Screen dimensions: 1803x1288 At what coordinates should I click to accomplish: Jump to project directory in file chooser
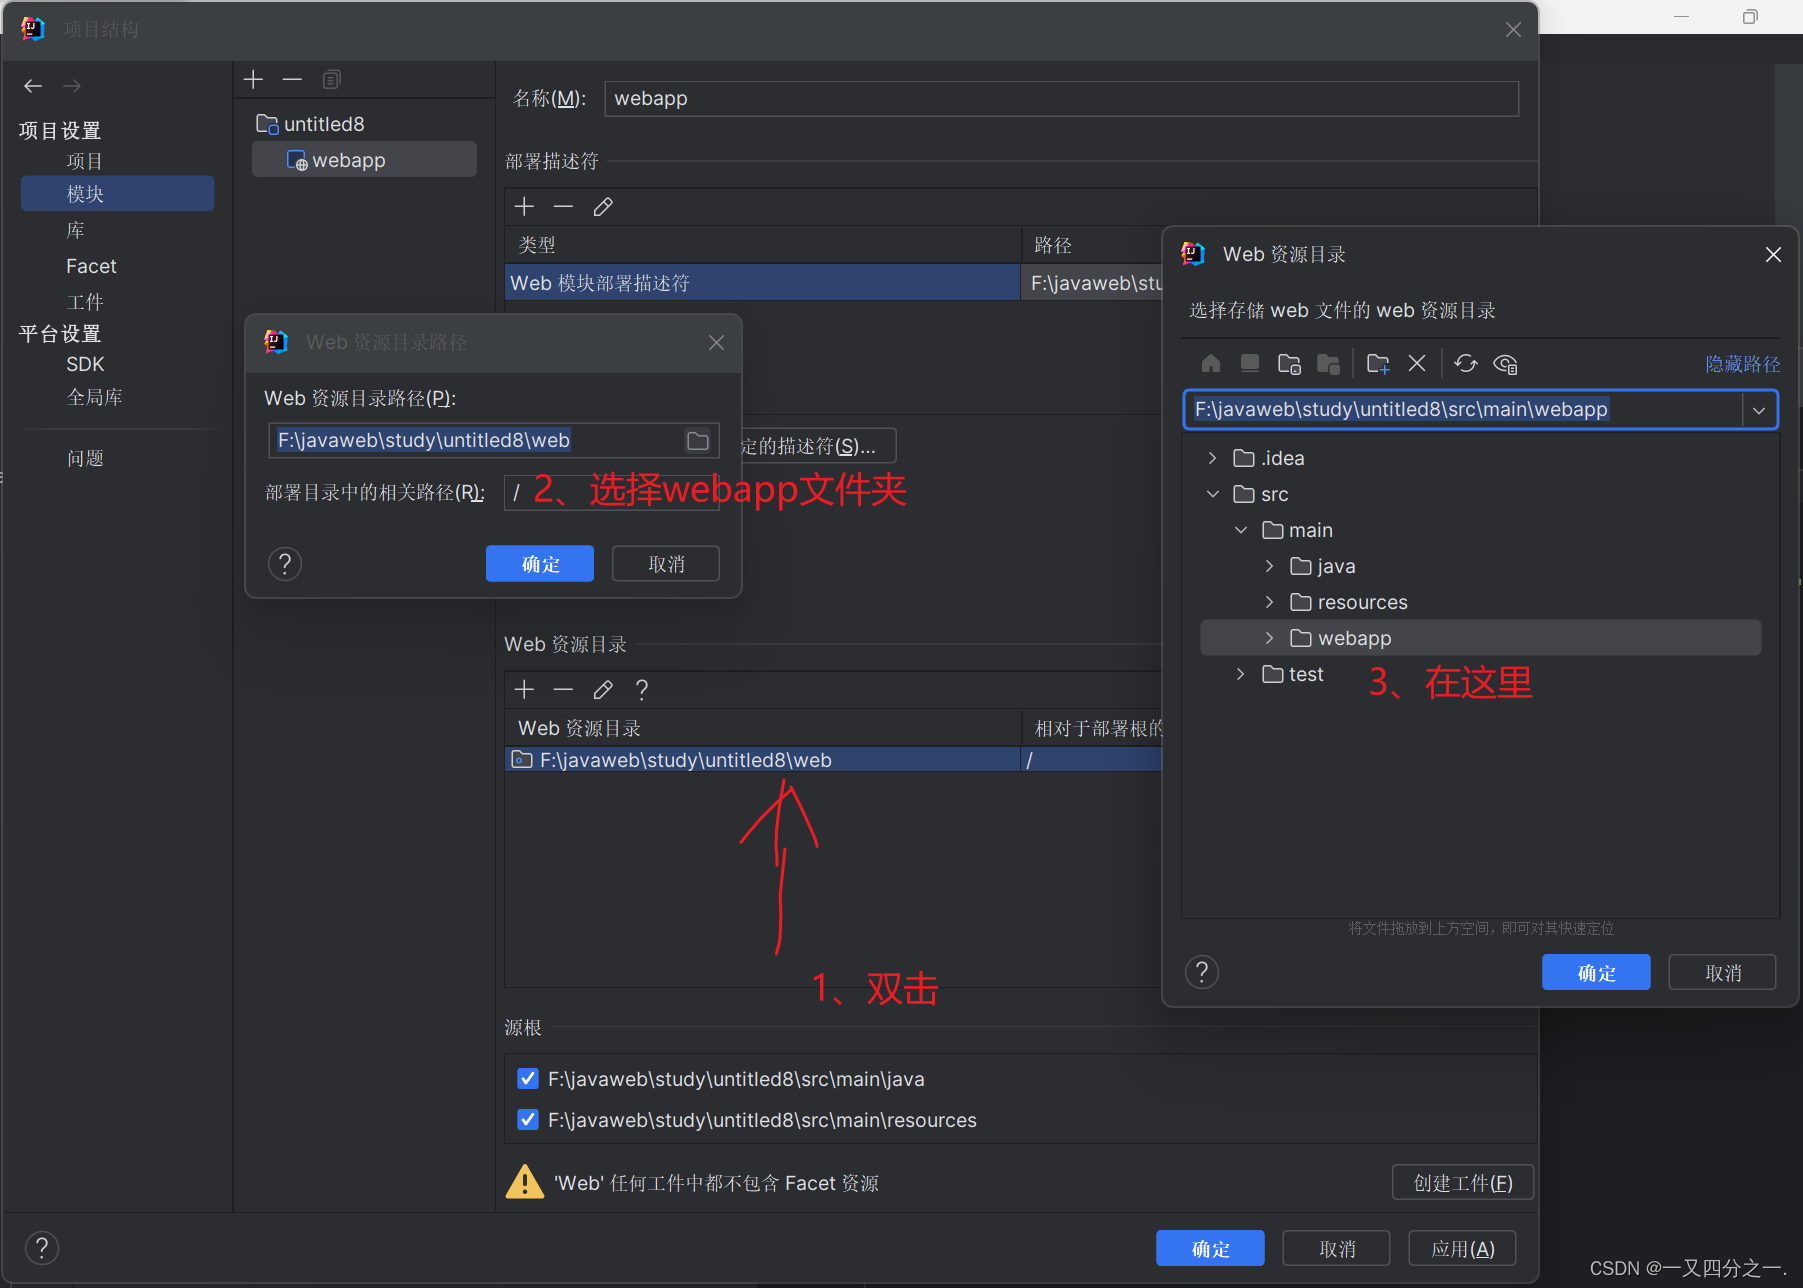[x=1290, y=363]
